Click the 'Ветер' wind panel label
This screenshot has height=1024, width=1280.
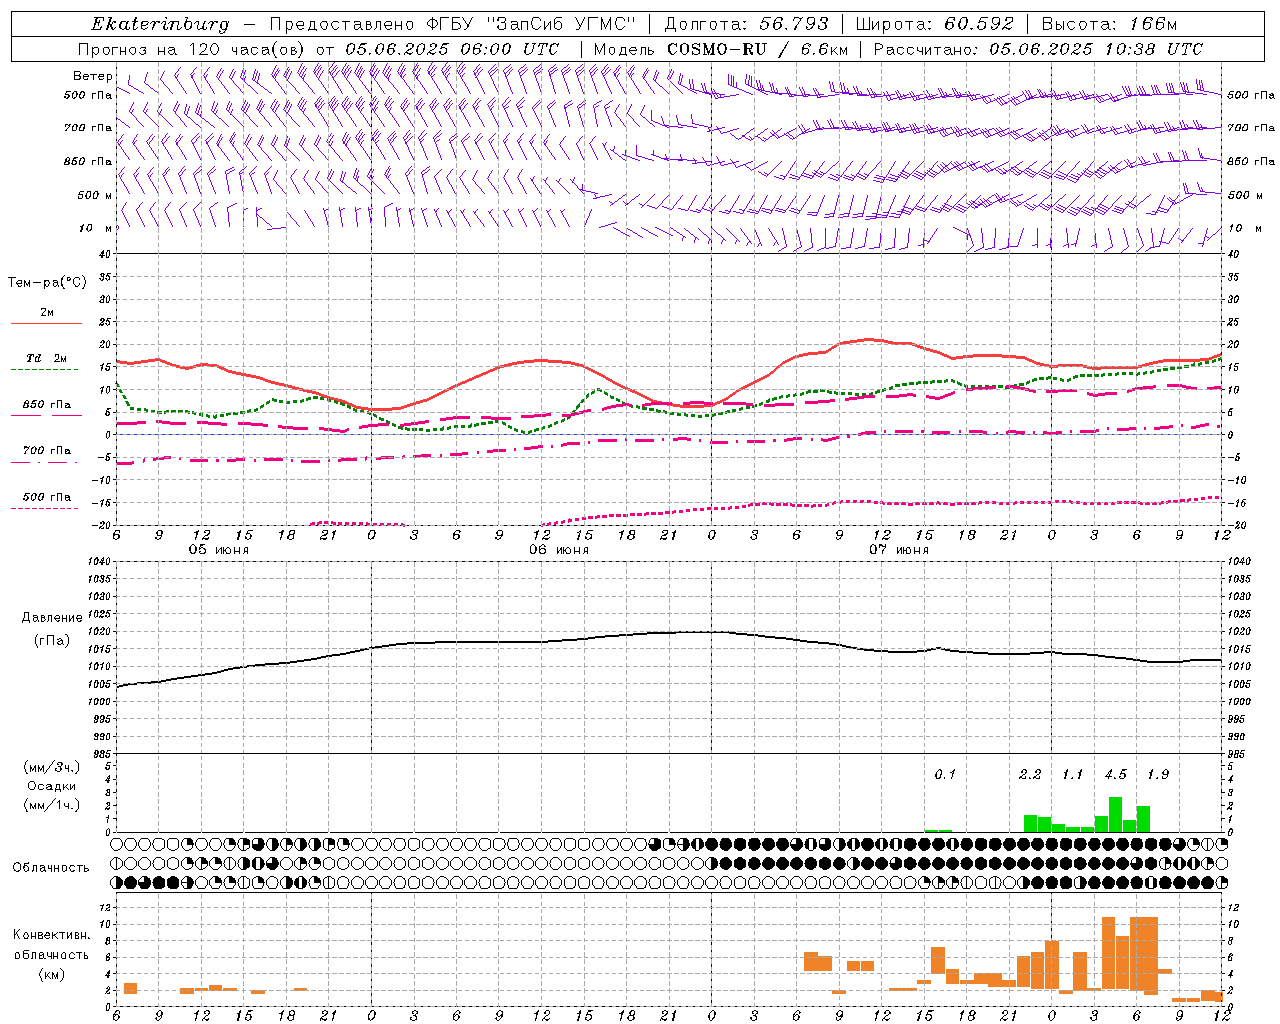[x=93, y=76]
